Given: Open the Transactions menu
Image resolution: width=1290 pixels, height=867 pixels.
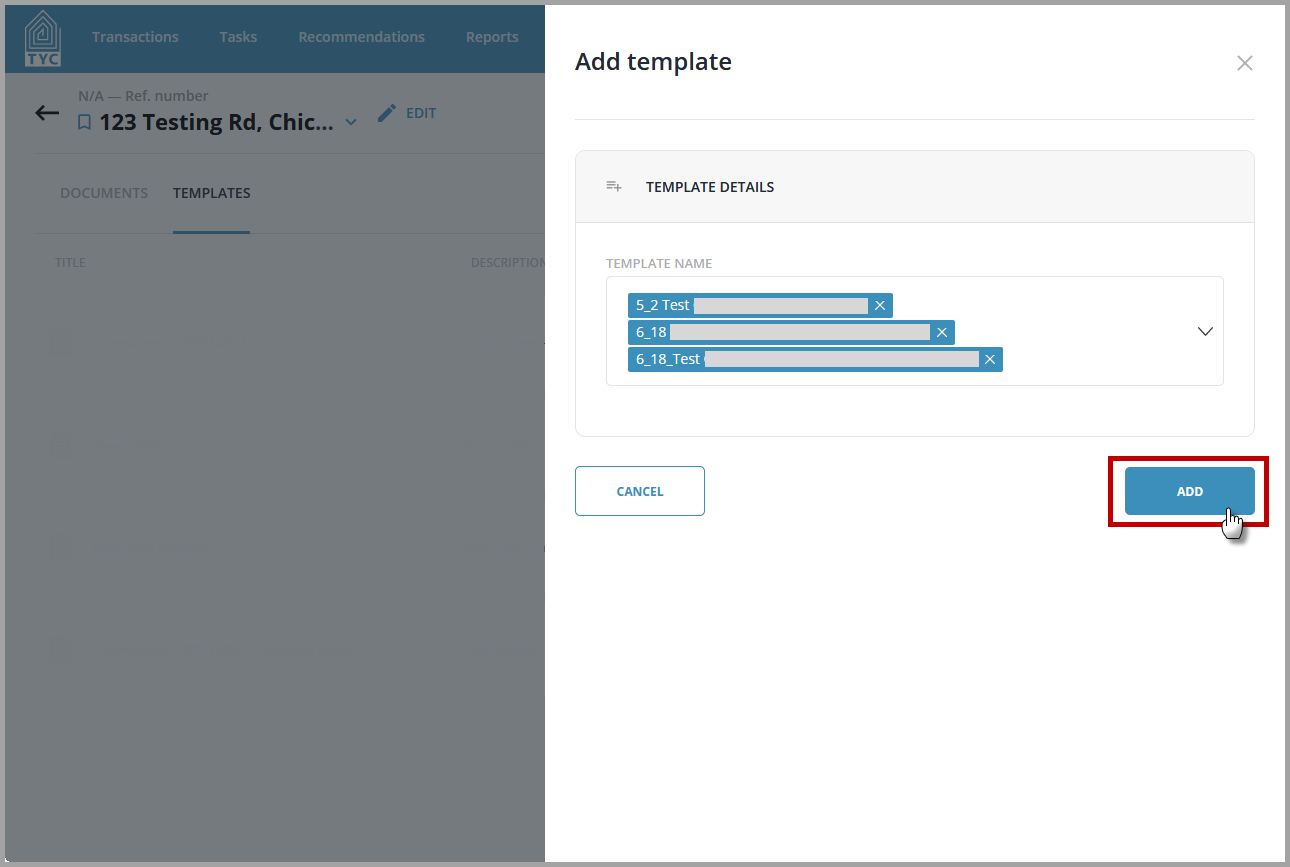Looking at the screenshot, I should 135,37.
